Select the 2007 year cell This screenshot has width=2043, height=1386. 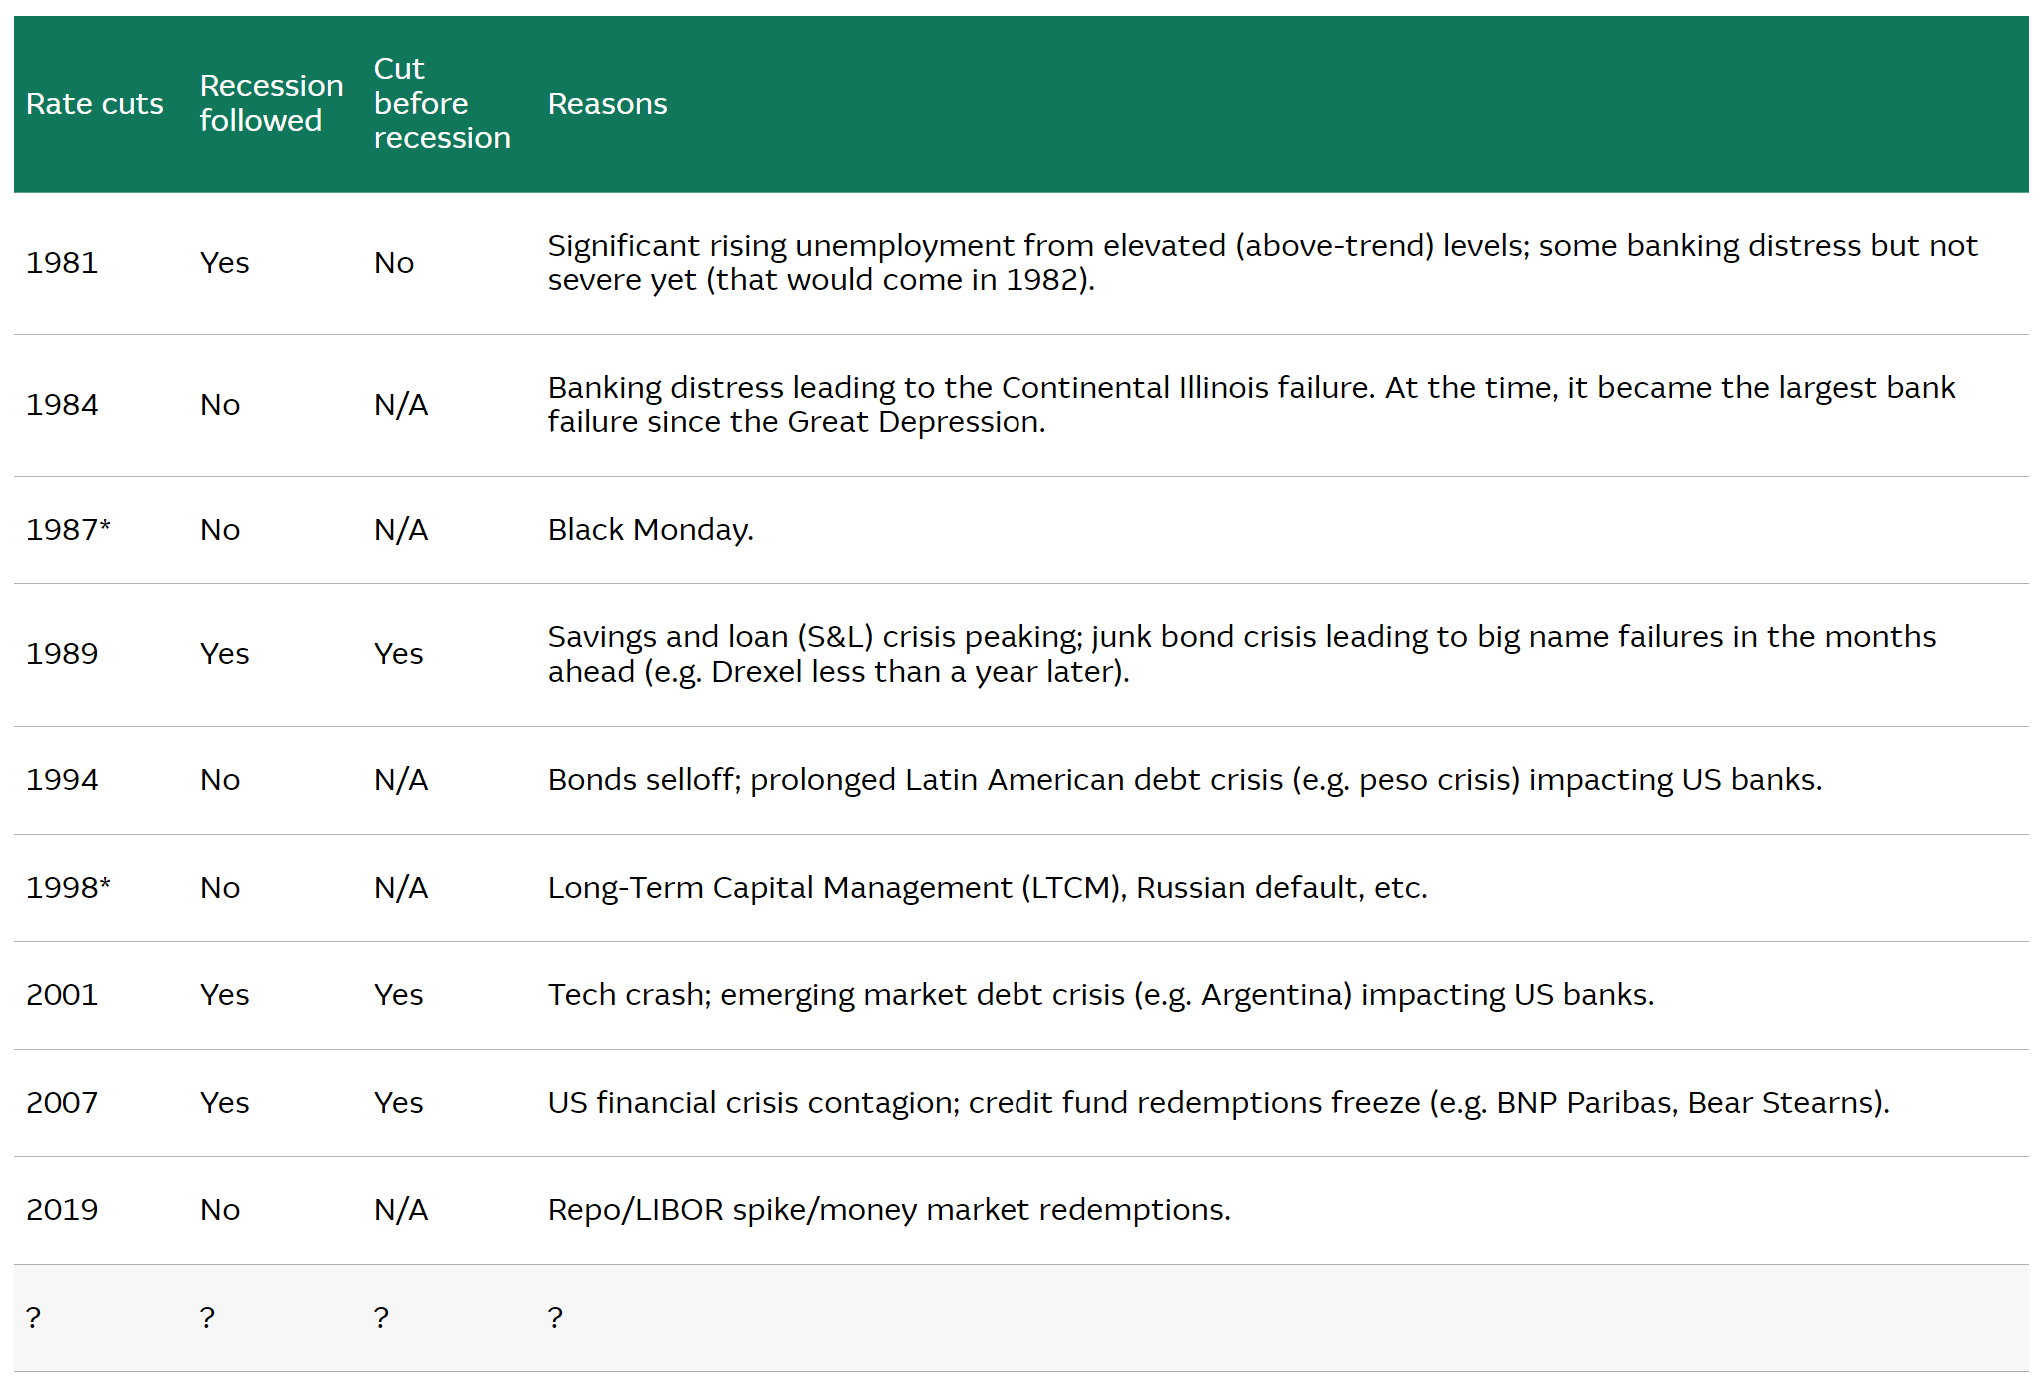(62, 1103)
